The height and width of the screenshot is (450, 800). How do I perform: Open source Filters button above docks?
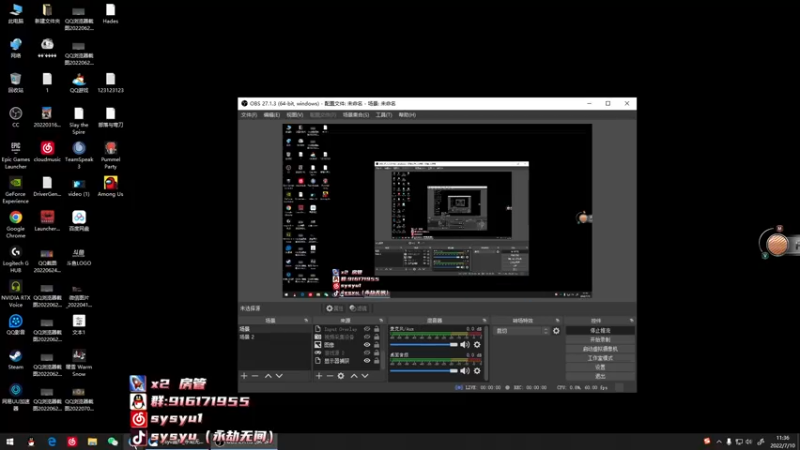coord(359,308)
